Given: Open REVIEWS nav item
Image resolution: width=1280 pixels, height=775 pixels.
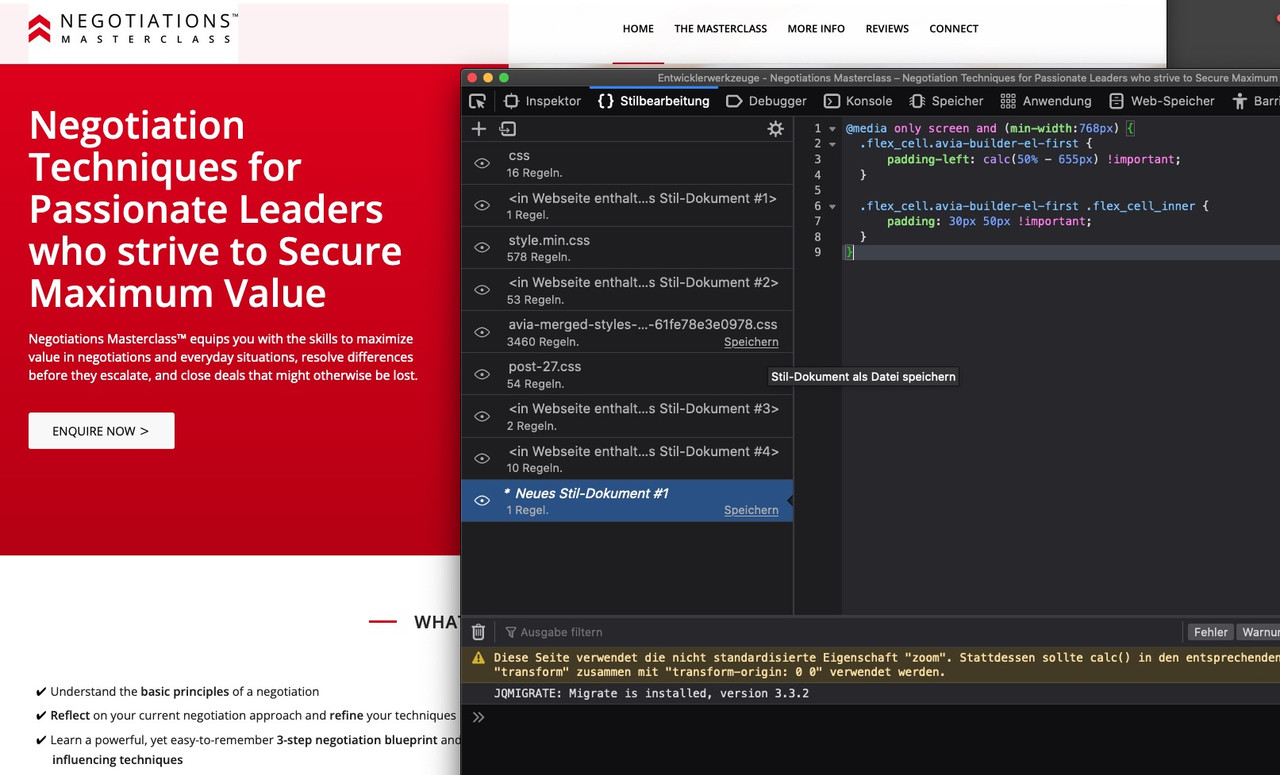Looking at the screenshot, I should (x=887, y=29).
